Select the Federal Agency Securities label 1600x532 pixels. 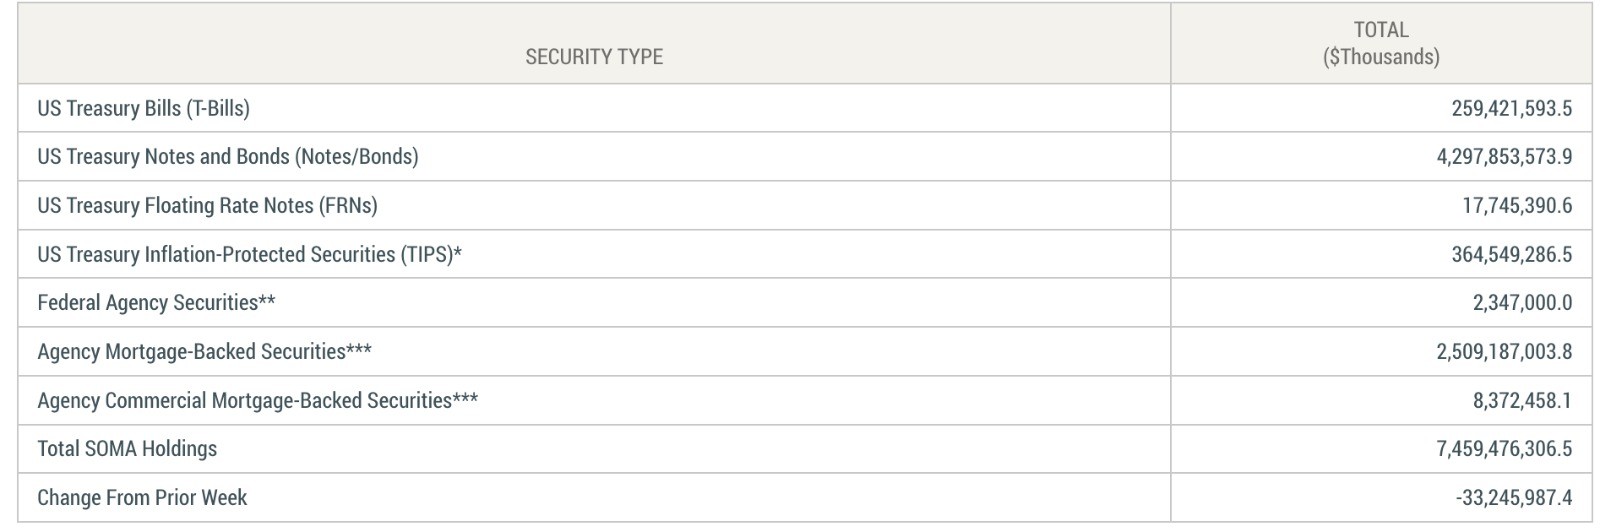pos(156,303)
